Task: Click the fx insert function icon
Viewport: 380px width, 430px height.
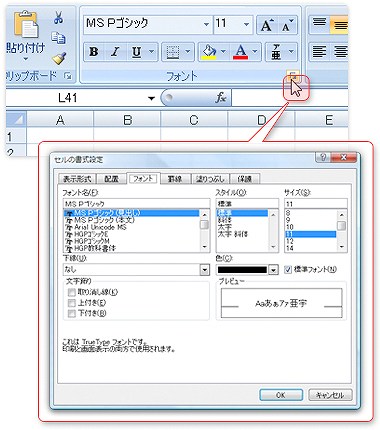Action: (221, 98)
